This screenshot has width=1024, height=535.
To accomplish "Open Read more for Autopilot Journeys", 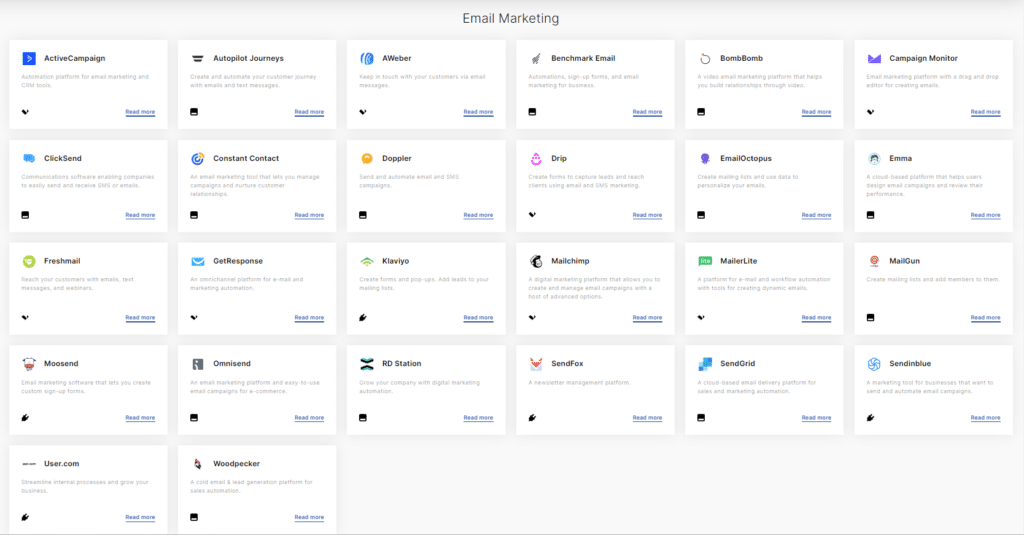I will 309,112.
